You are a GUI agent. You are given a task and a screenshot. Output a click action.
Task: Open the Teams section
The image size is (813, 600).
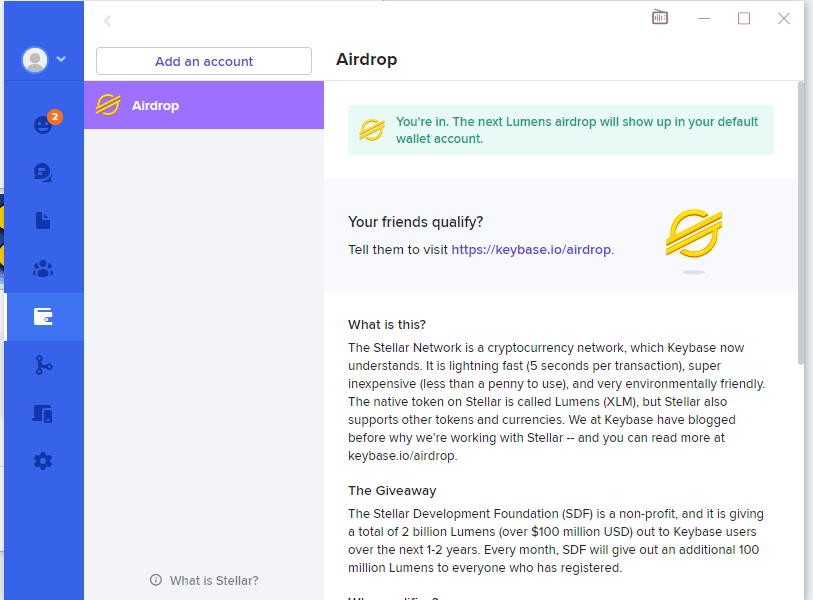43,269
